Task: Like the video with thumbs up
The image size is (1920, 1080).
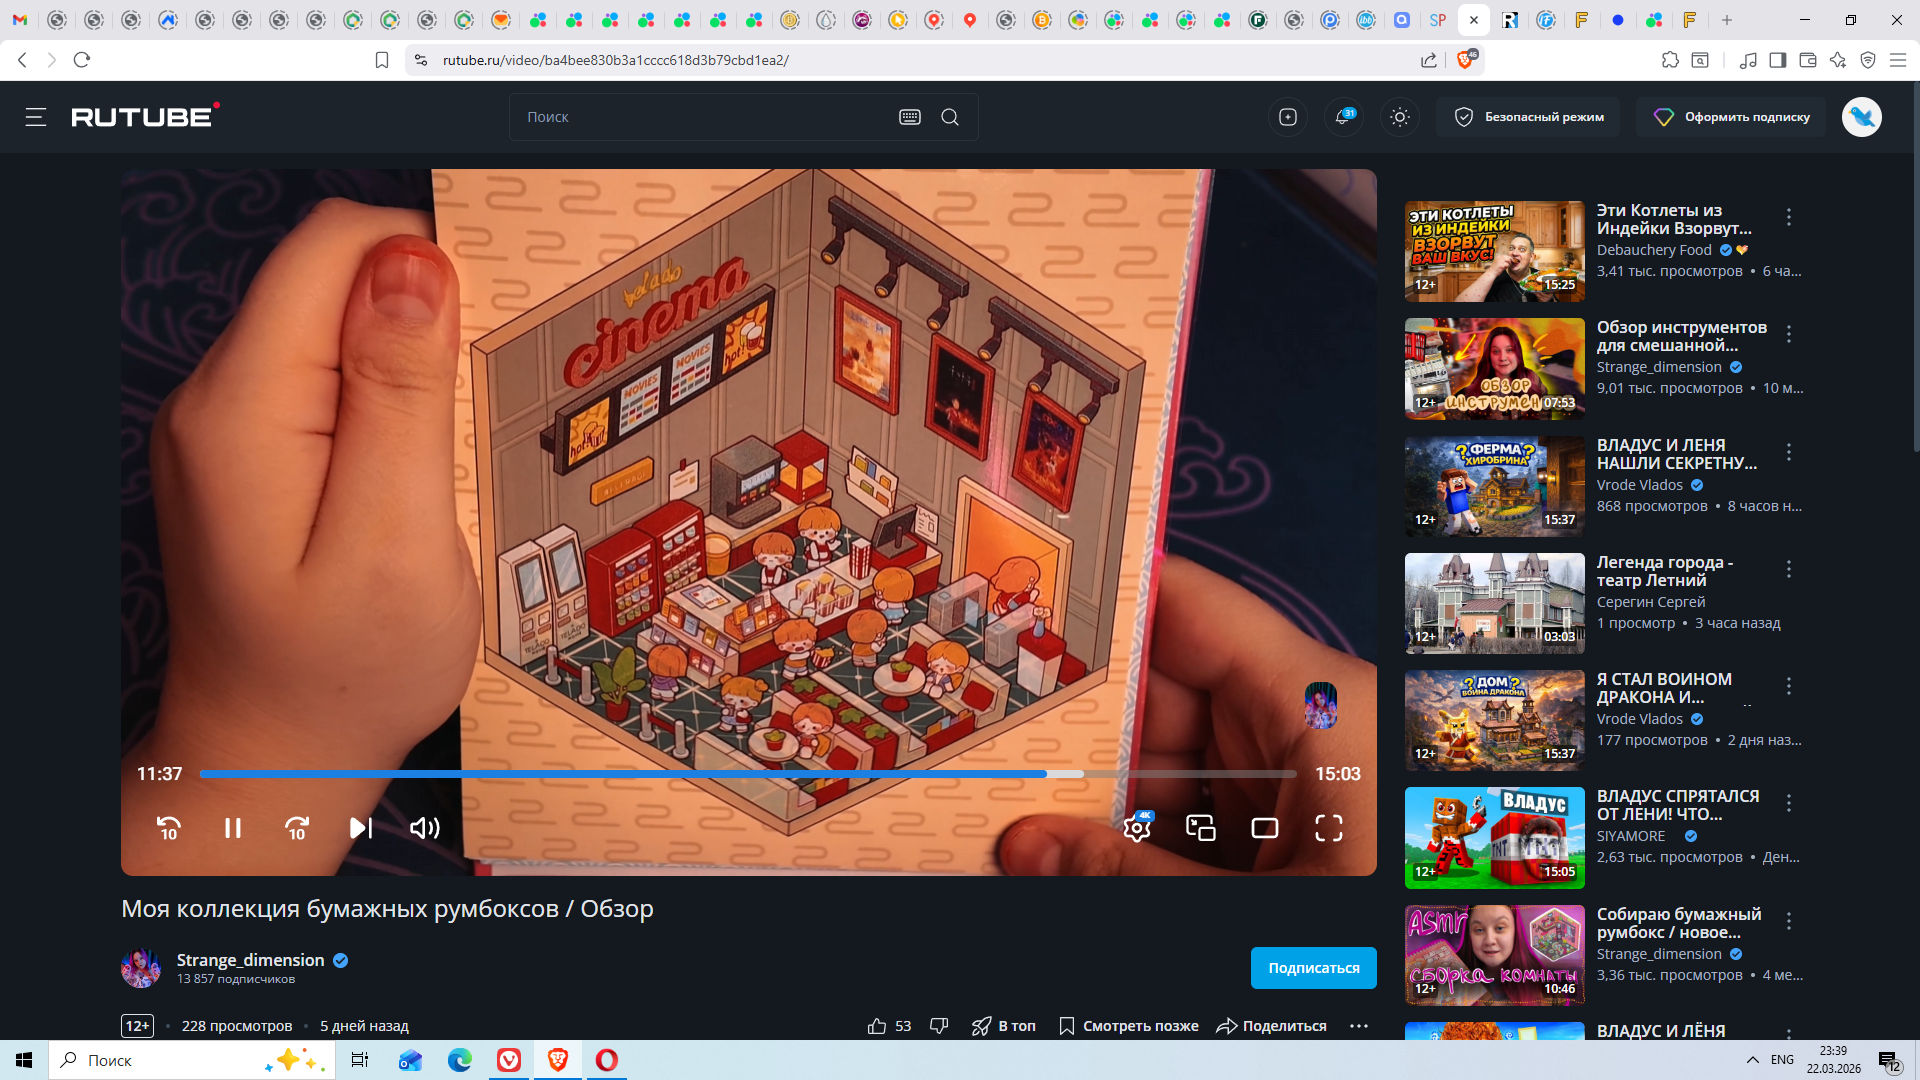Action: (877, 1026)
